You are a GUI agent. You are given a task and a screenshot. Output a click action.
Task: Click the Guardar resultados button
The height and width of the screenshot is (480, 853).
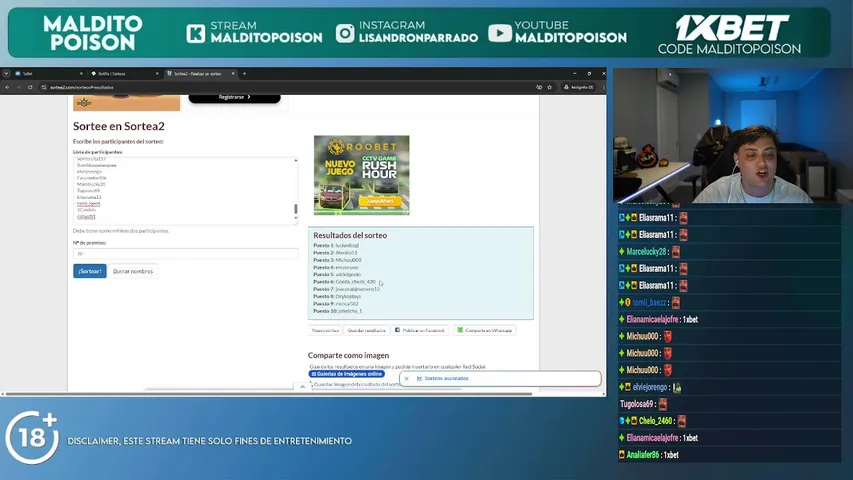pyautogui.click(x=366, y=330)
